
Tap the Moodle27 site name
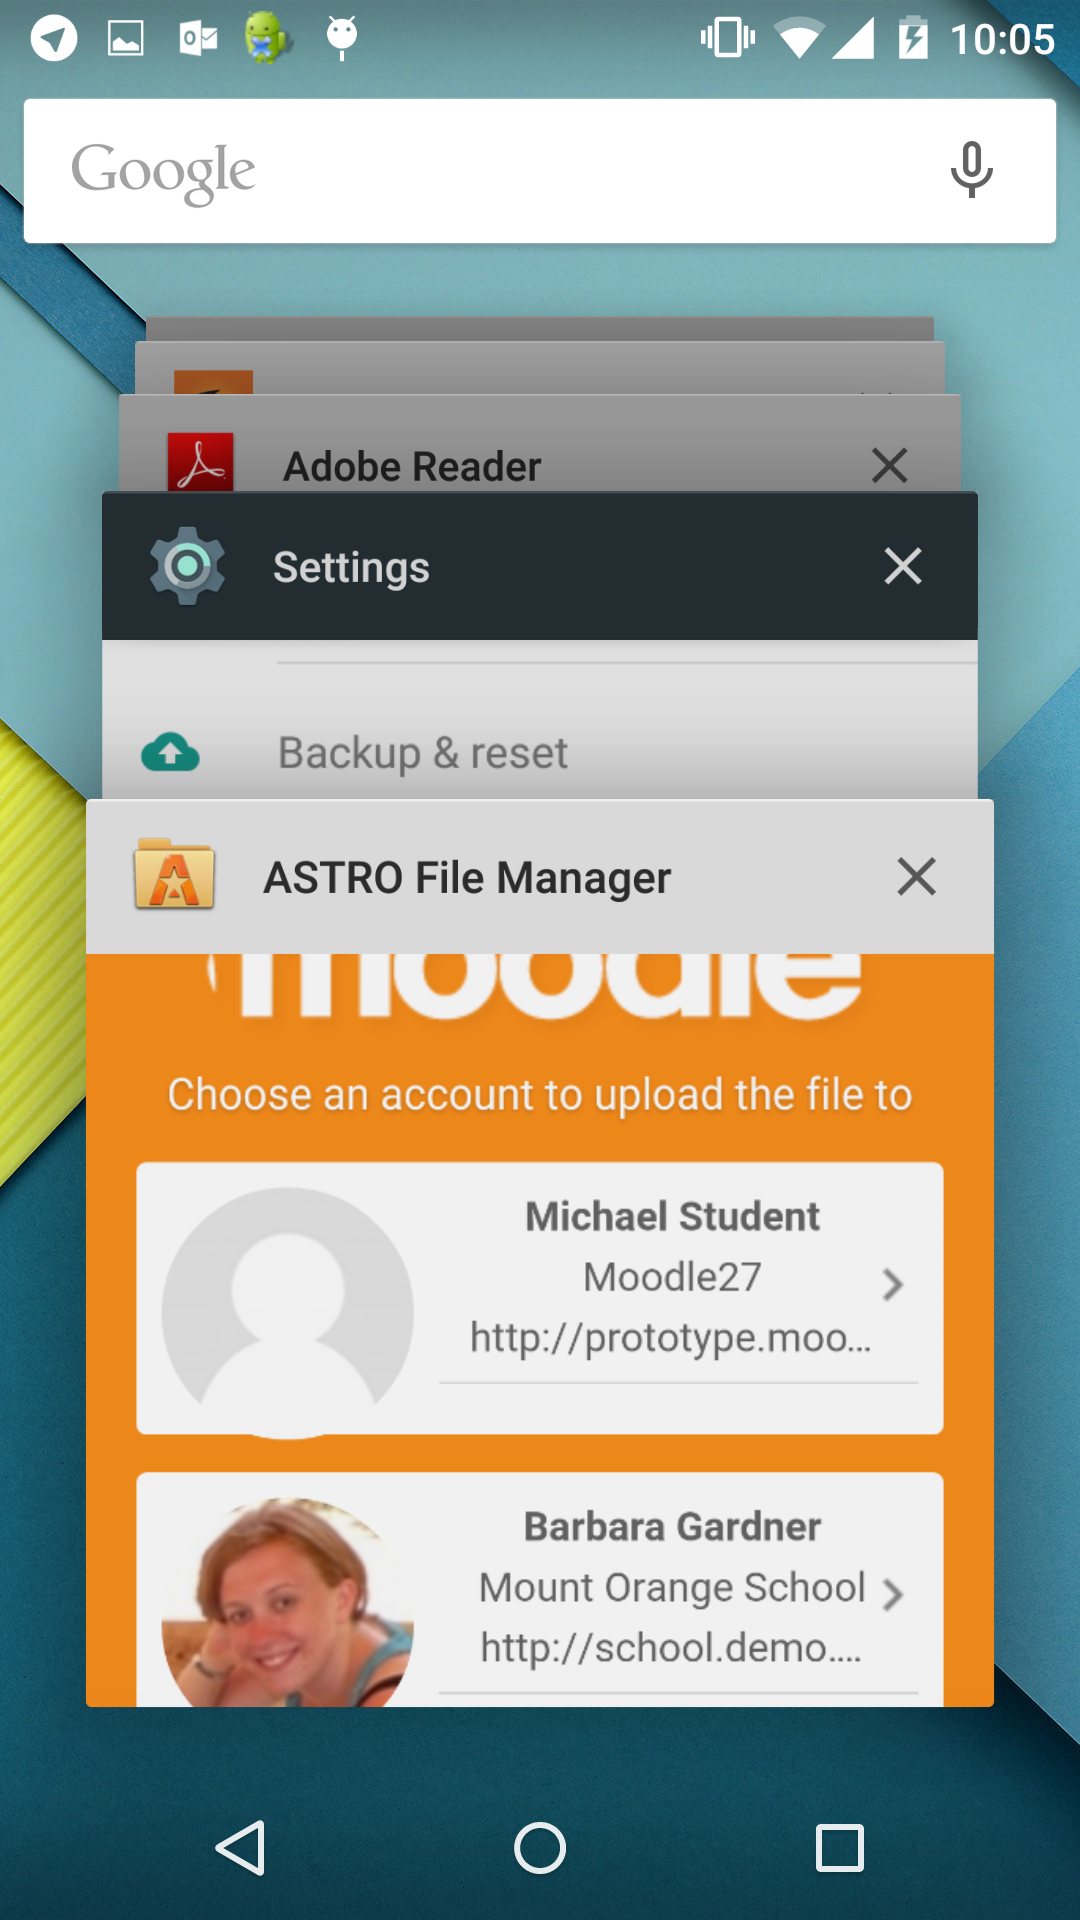(672, 1277)
